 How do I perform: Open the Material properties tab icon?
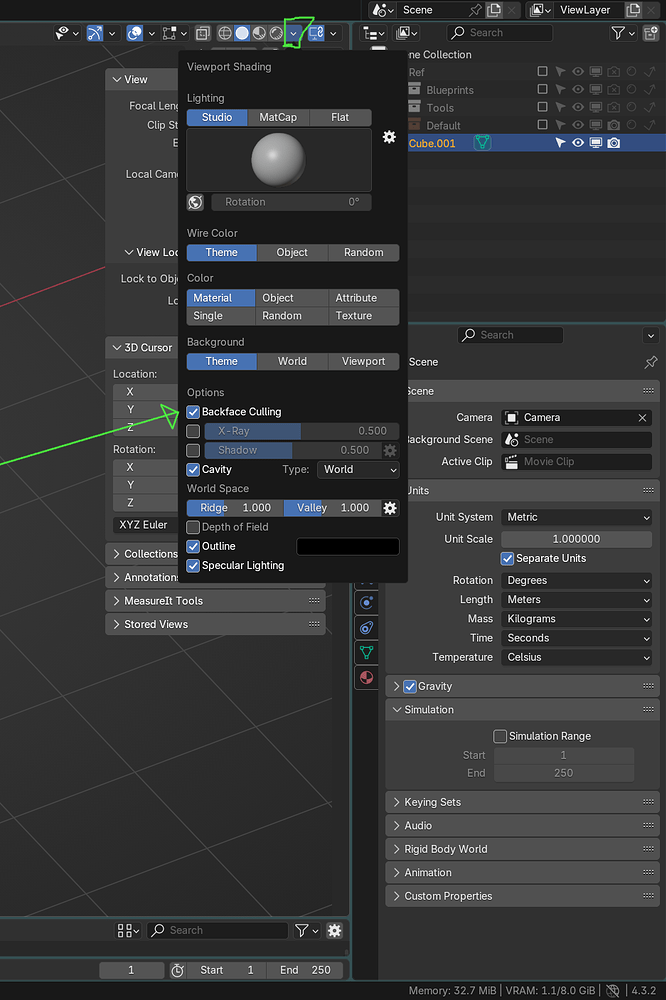click(x=366, y=677)
